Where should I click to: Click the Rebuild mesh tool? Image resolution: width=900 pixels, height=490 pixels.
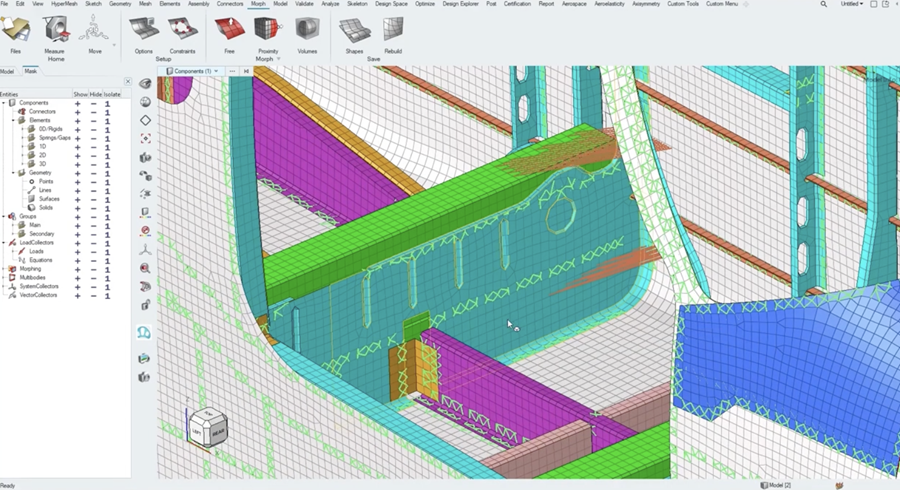click(393, 34)
